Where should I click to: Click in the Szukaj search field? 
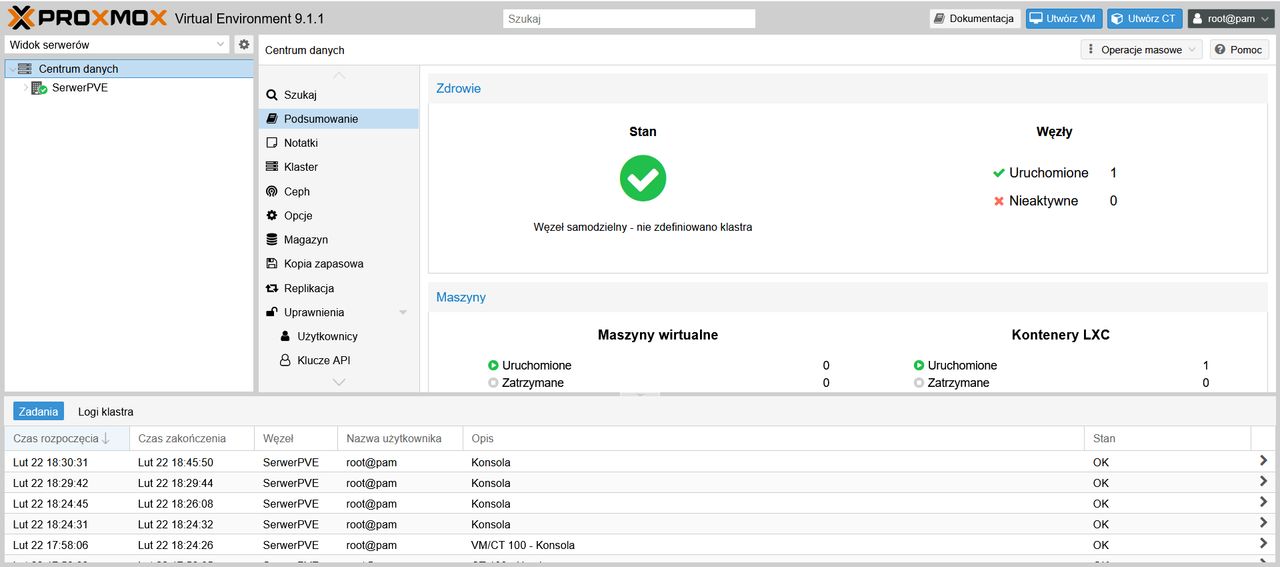click(628, 19)
